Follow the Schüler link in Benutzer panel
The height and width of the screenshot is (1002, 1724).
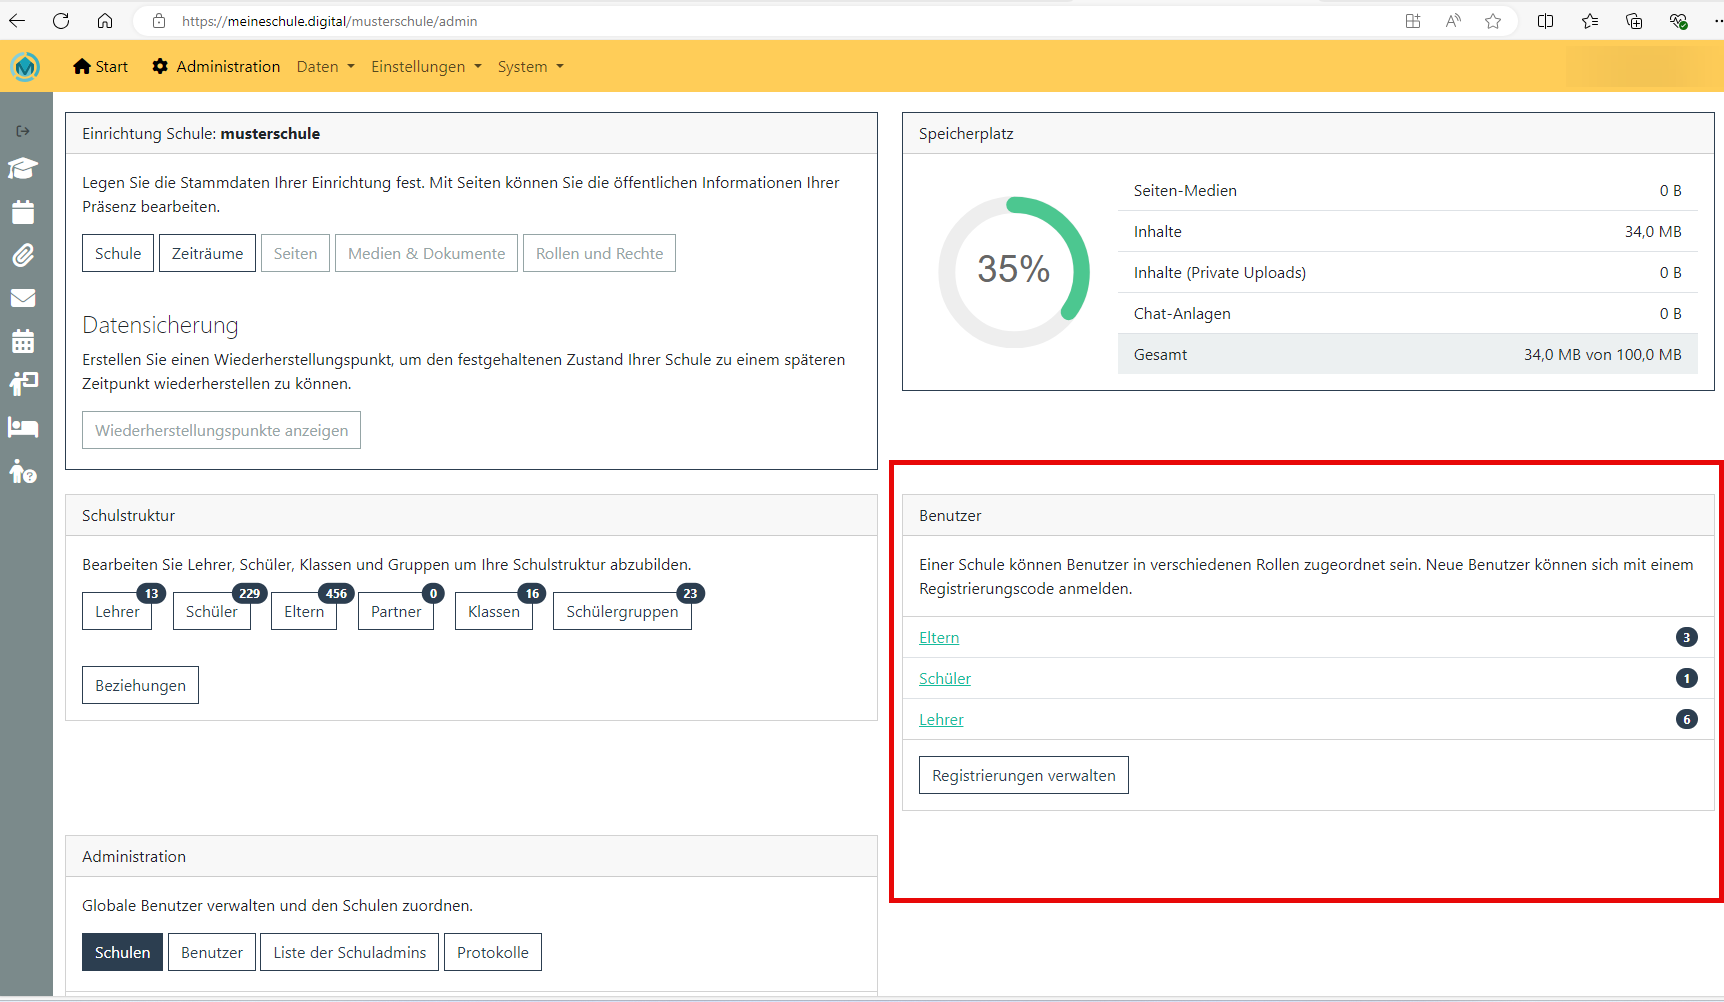[945, 678]
